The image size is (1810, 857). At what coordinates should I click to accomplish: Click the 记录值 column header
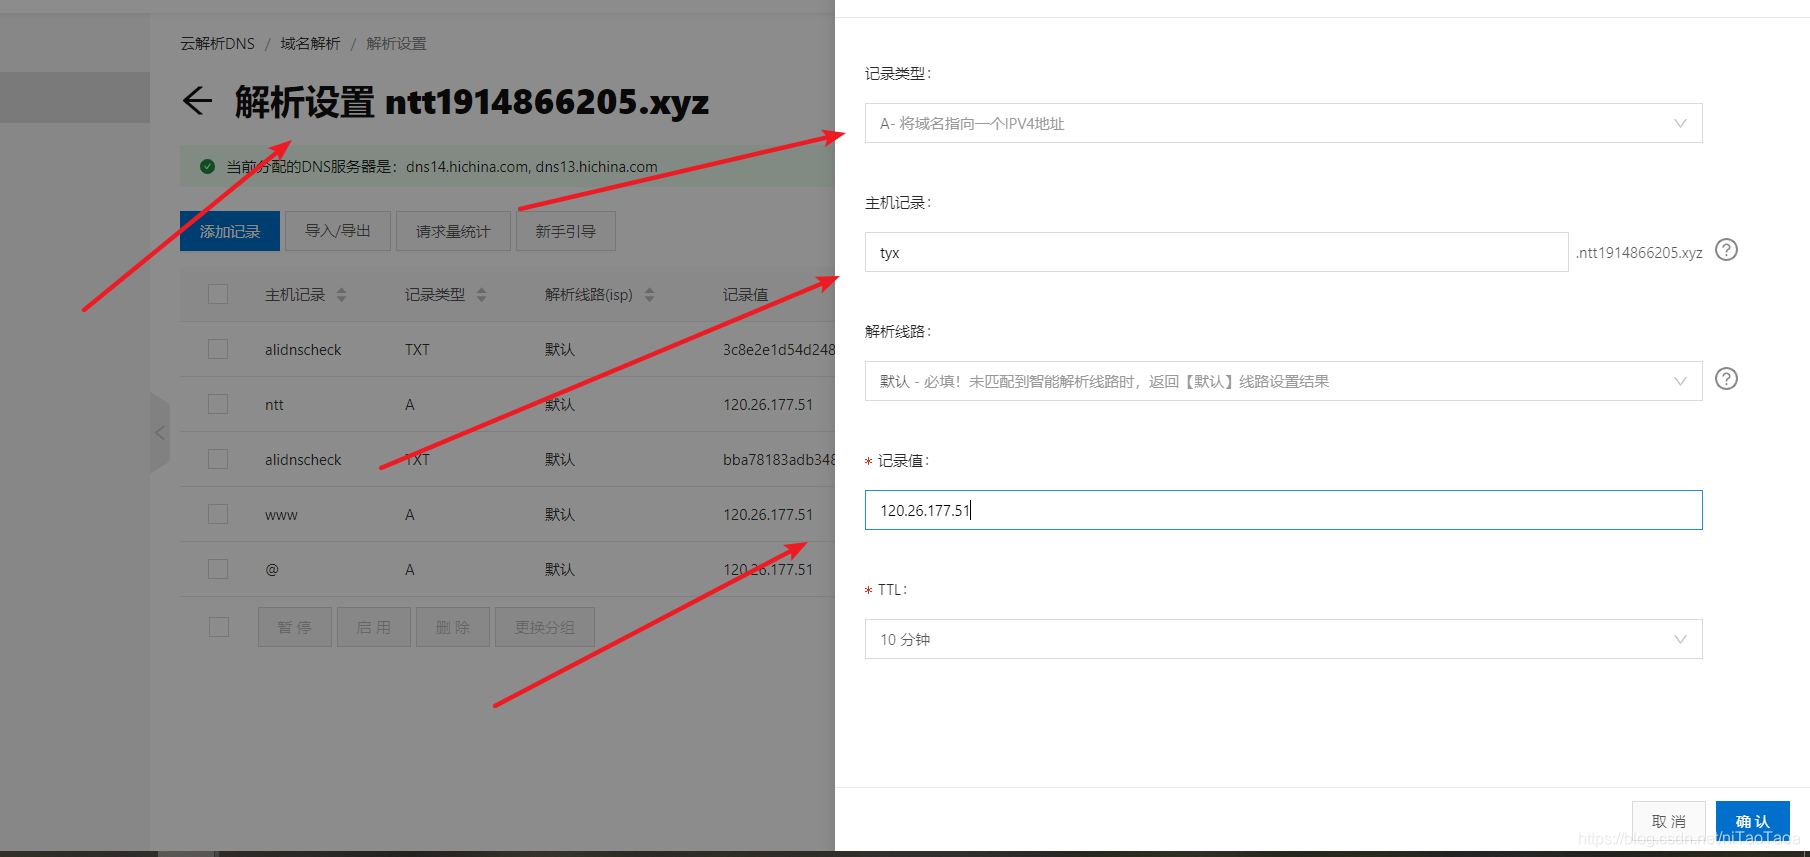click(746, 295)
